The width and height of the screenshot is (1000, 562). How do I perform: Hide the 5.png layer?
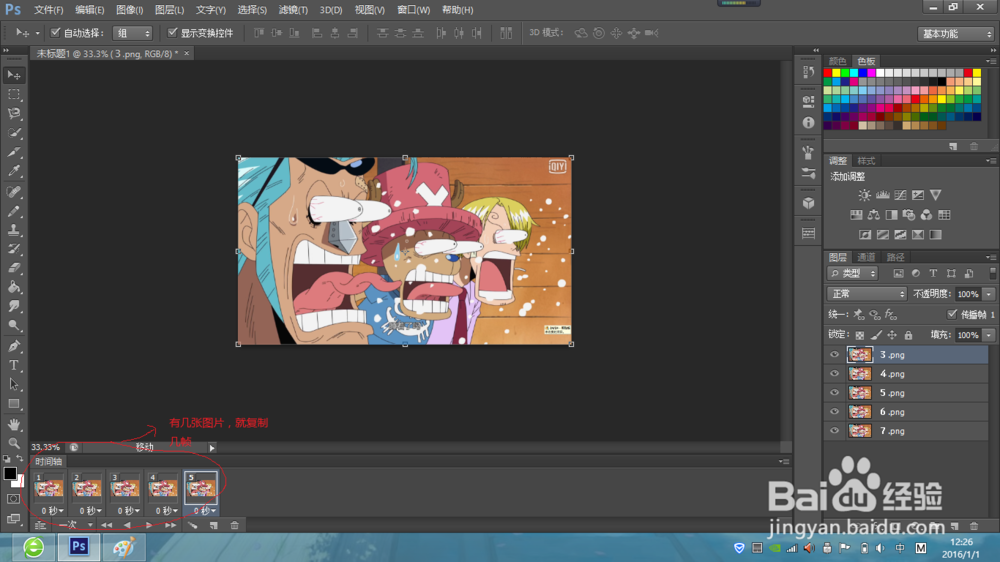834,393
